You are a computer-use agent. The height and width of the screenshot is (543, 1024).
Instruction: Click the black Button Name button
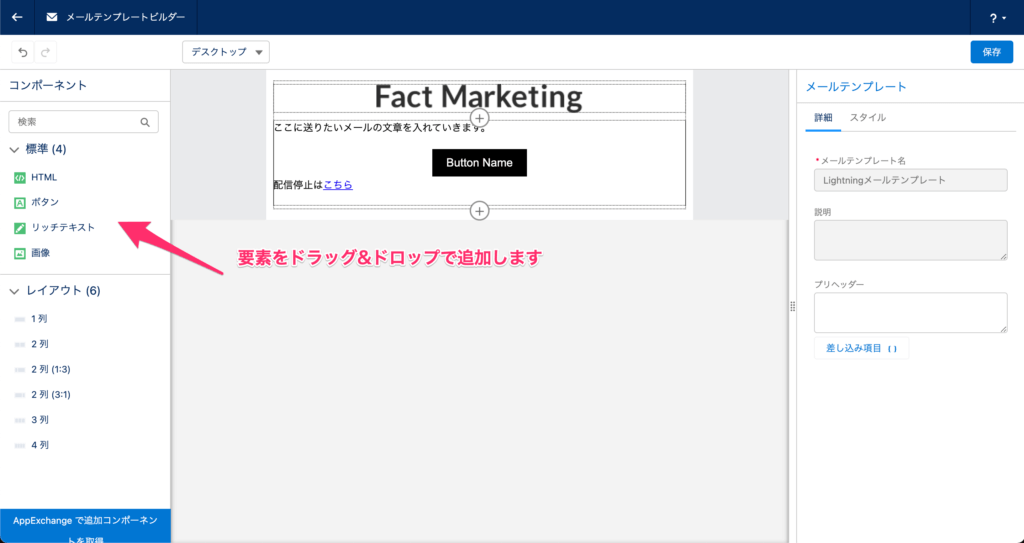[479, 163]
